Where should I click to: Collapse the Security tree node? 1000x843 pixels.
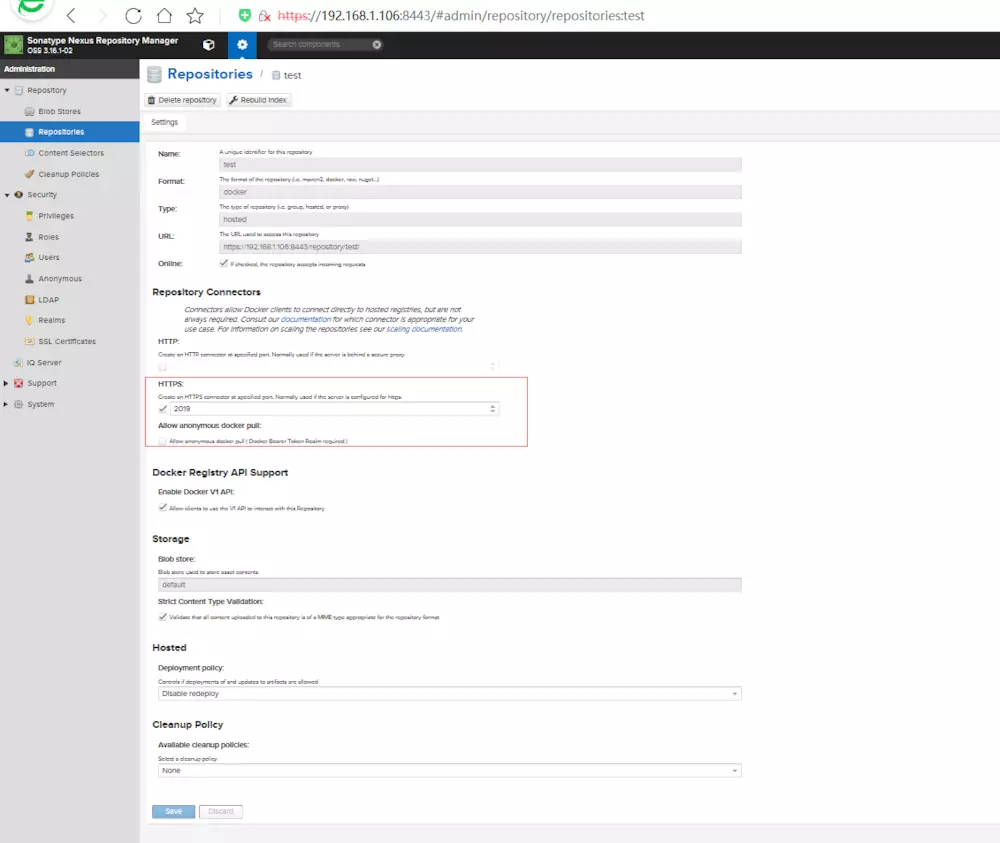click(7, 195)
